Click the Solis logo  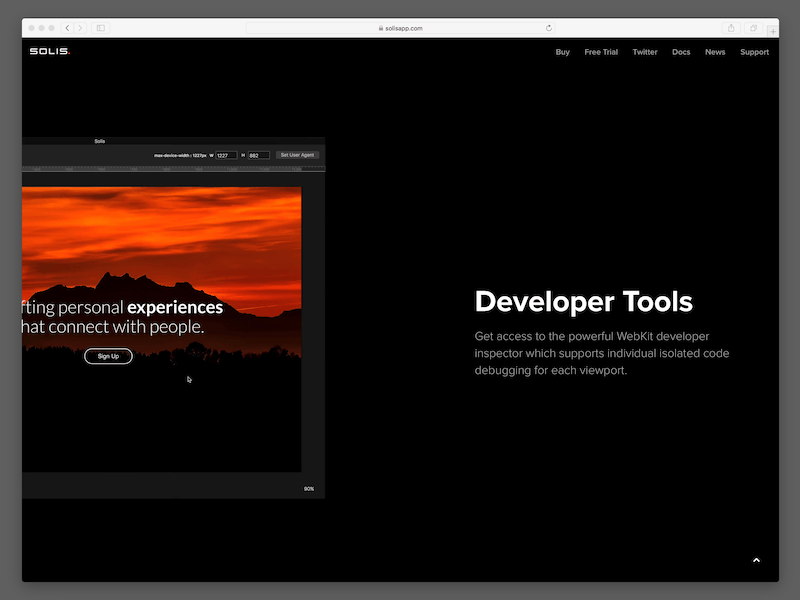pyautogui.click(x=50, y=51)
